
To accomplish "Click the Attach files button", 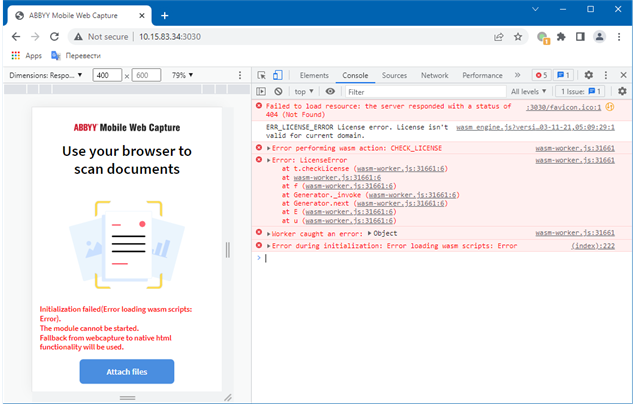I will coord(127,372).
